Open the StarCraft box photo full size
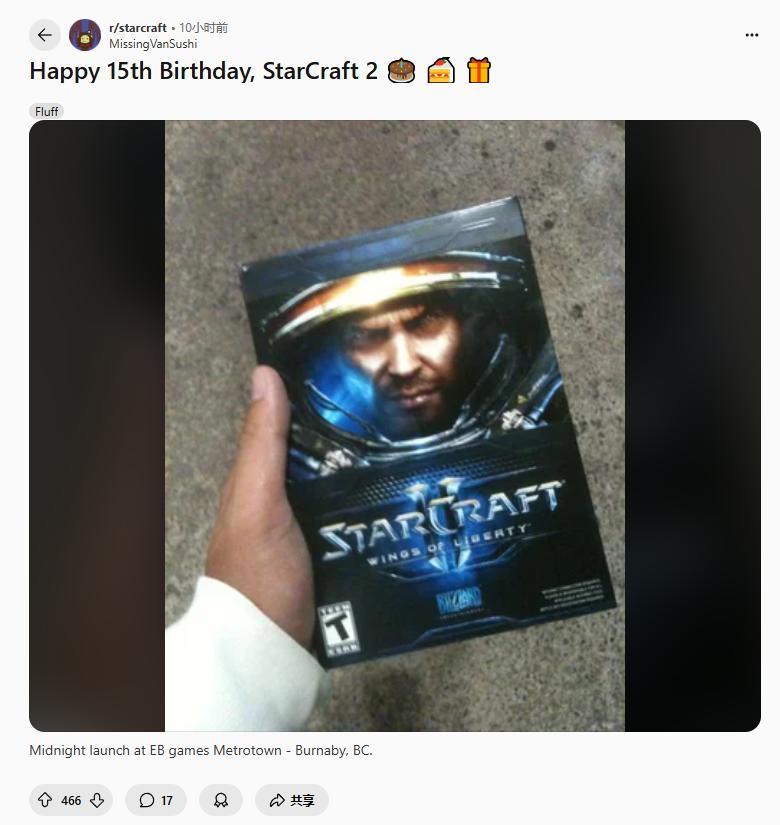780x825 pixels. point(395,425)
